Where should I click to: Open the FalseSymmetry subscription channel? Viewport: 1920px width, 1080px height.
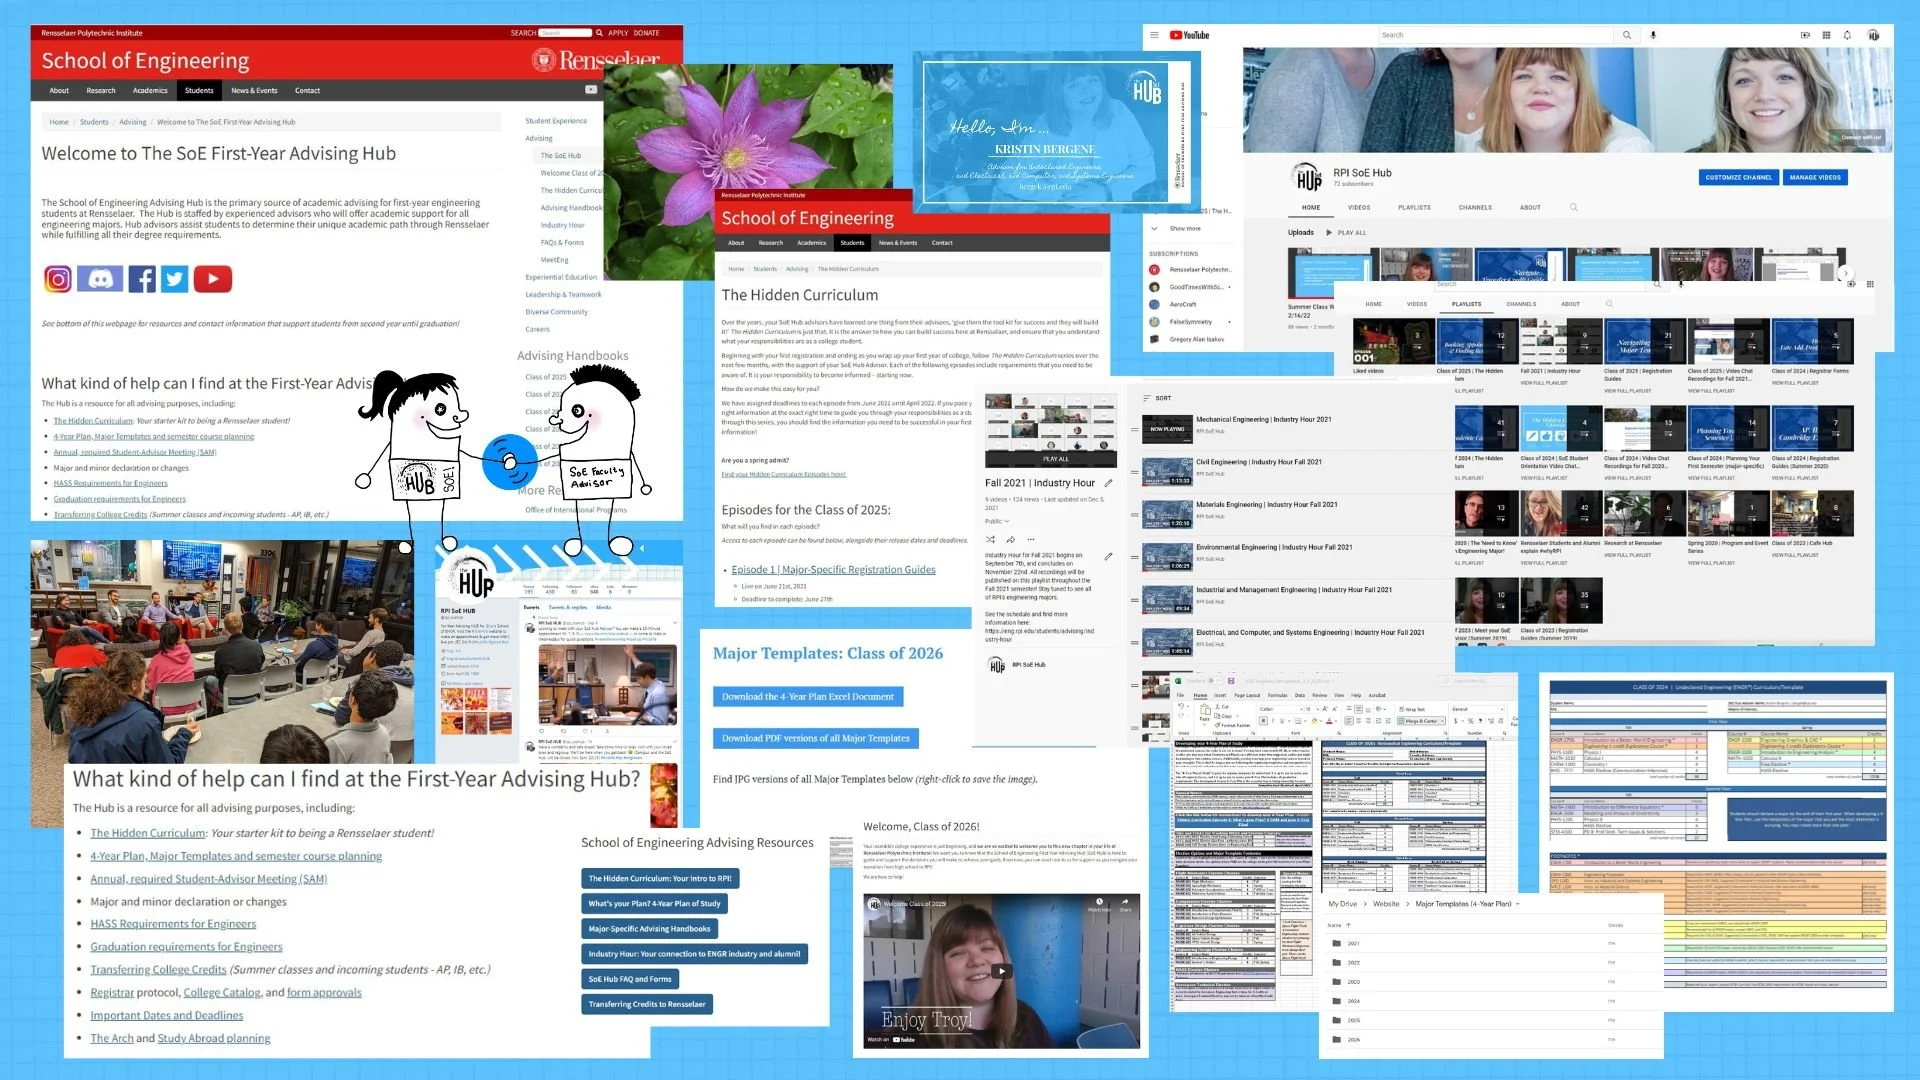pos(1190,322)
